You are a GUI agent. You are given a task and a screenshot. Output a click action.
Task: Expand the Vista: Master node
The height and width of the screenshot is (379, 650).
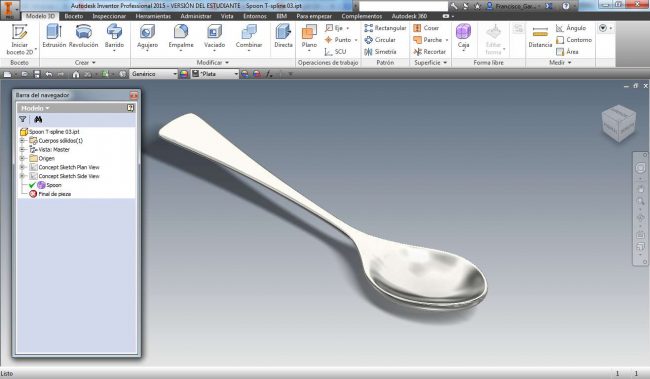22,149
